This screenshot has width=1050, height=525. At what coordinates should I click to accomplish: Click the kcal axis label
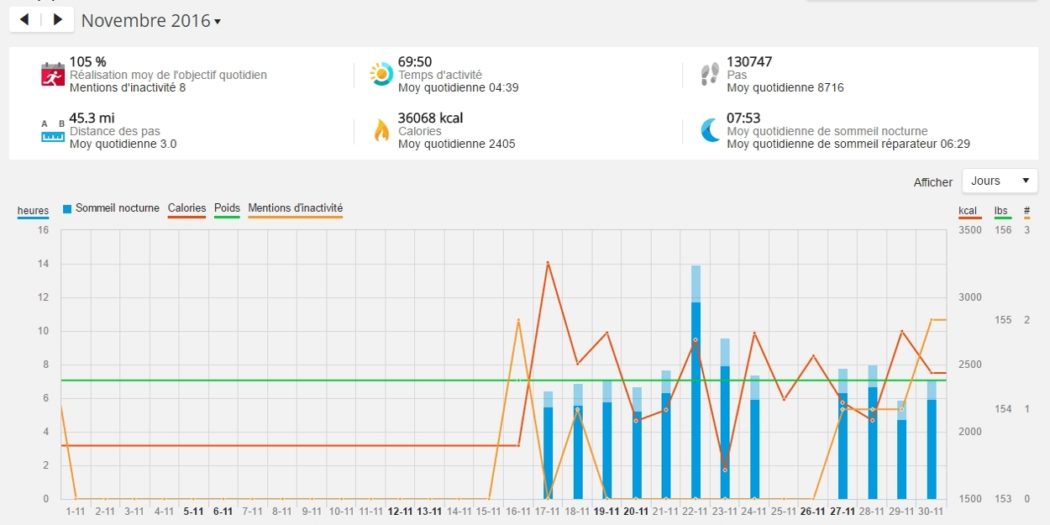(x=967, y=210)
